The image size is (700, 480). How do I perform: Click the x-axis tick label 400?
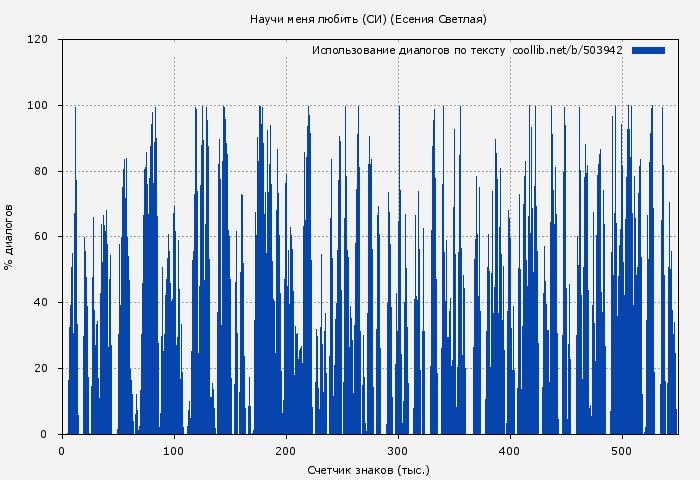click(x=510, y=451)
